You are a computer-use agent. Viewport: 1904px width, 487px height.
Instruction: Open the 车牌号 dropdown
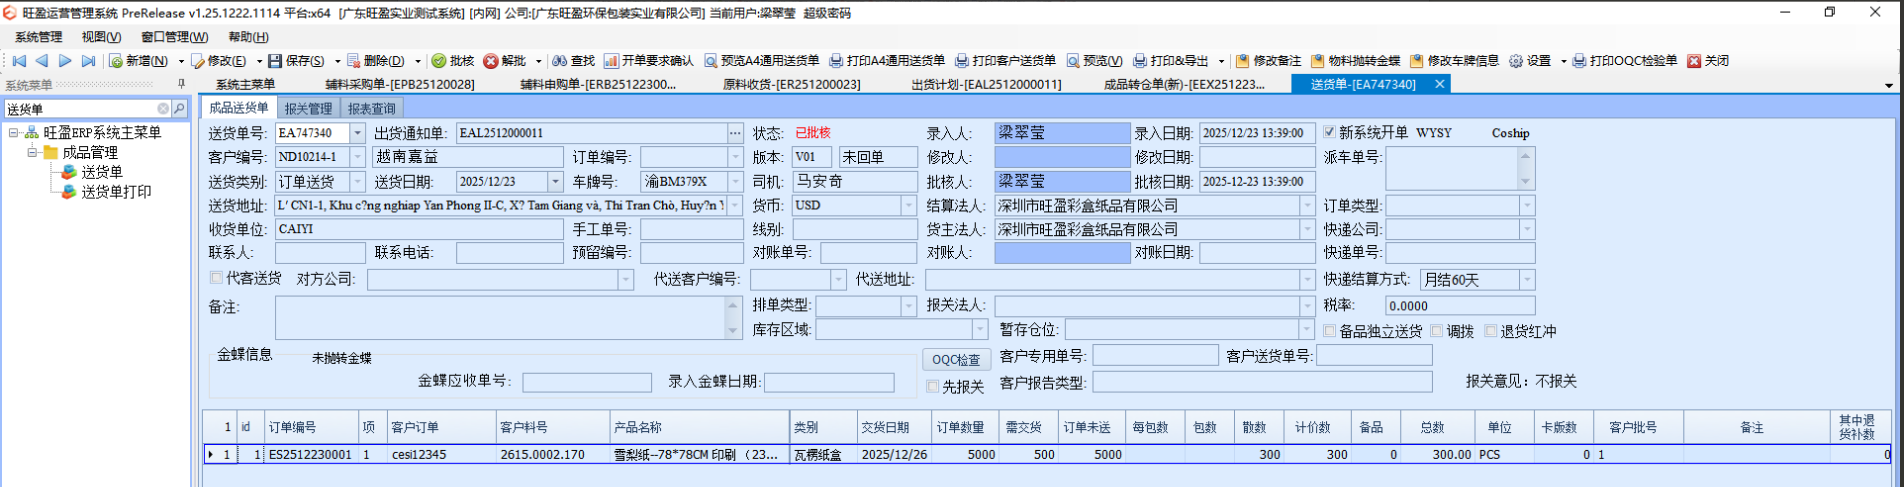click(x=736, y=182)
